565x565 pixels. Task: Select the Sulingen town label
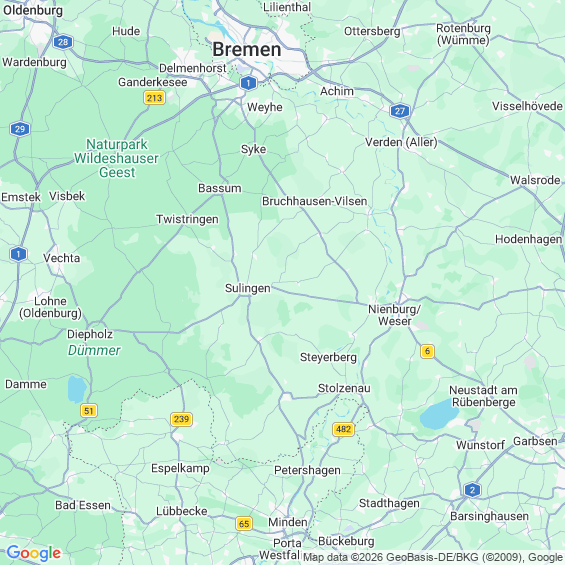248,288
